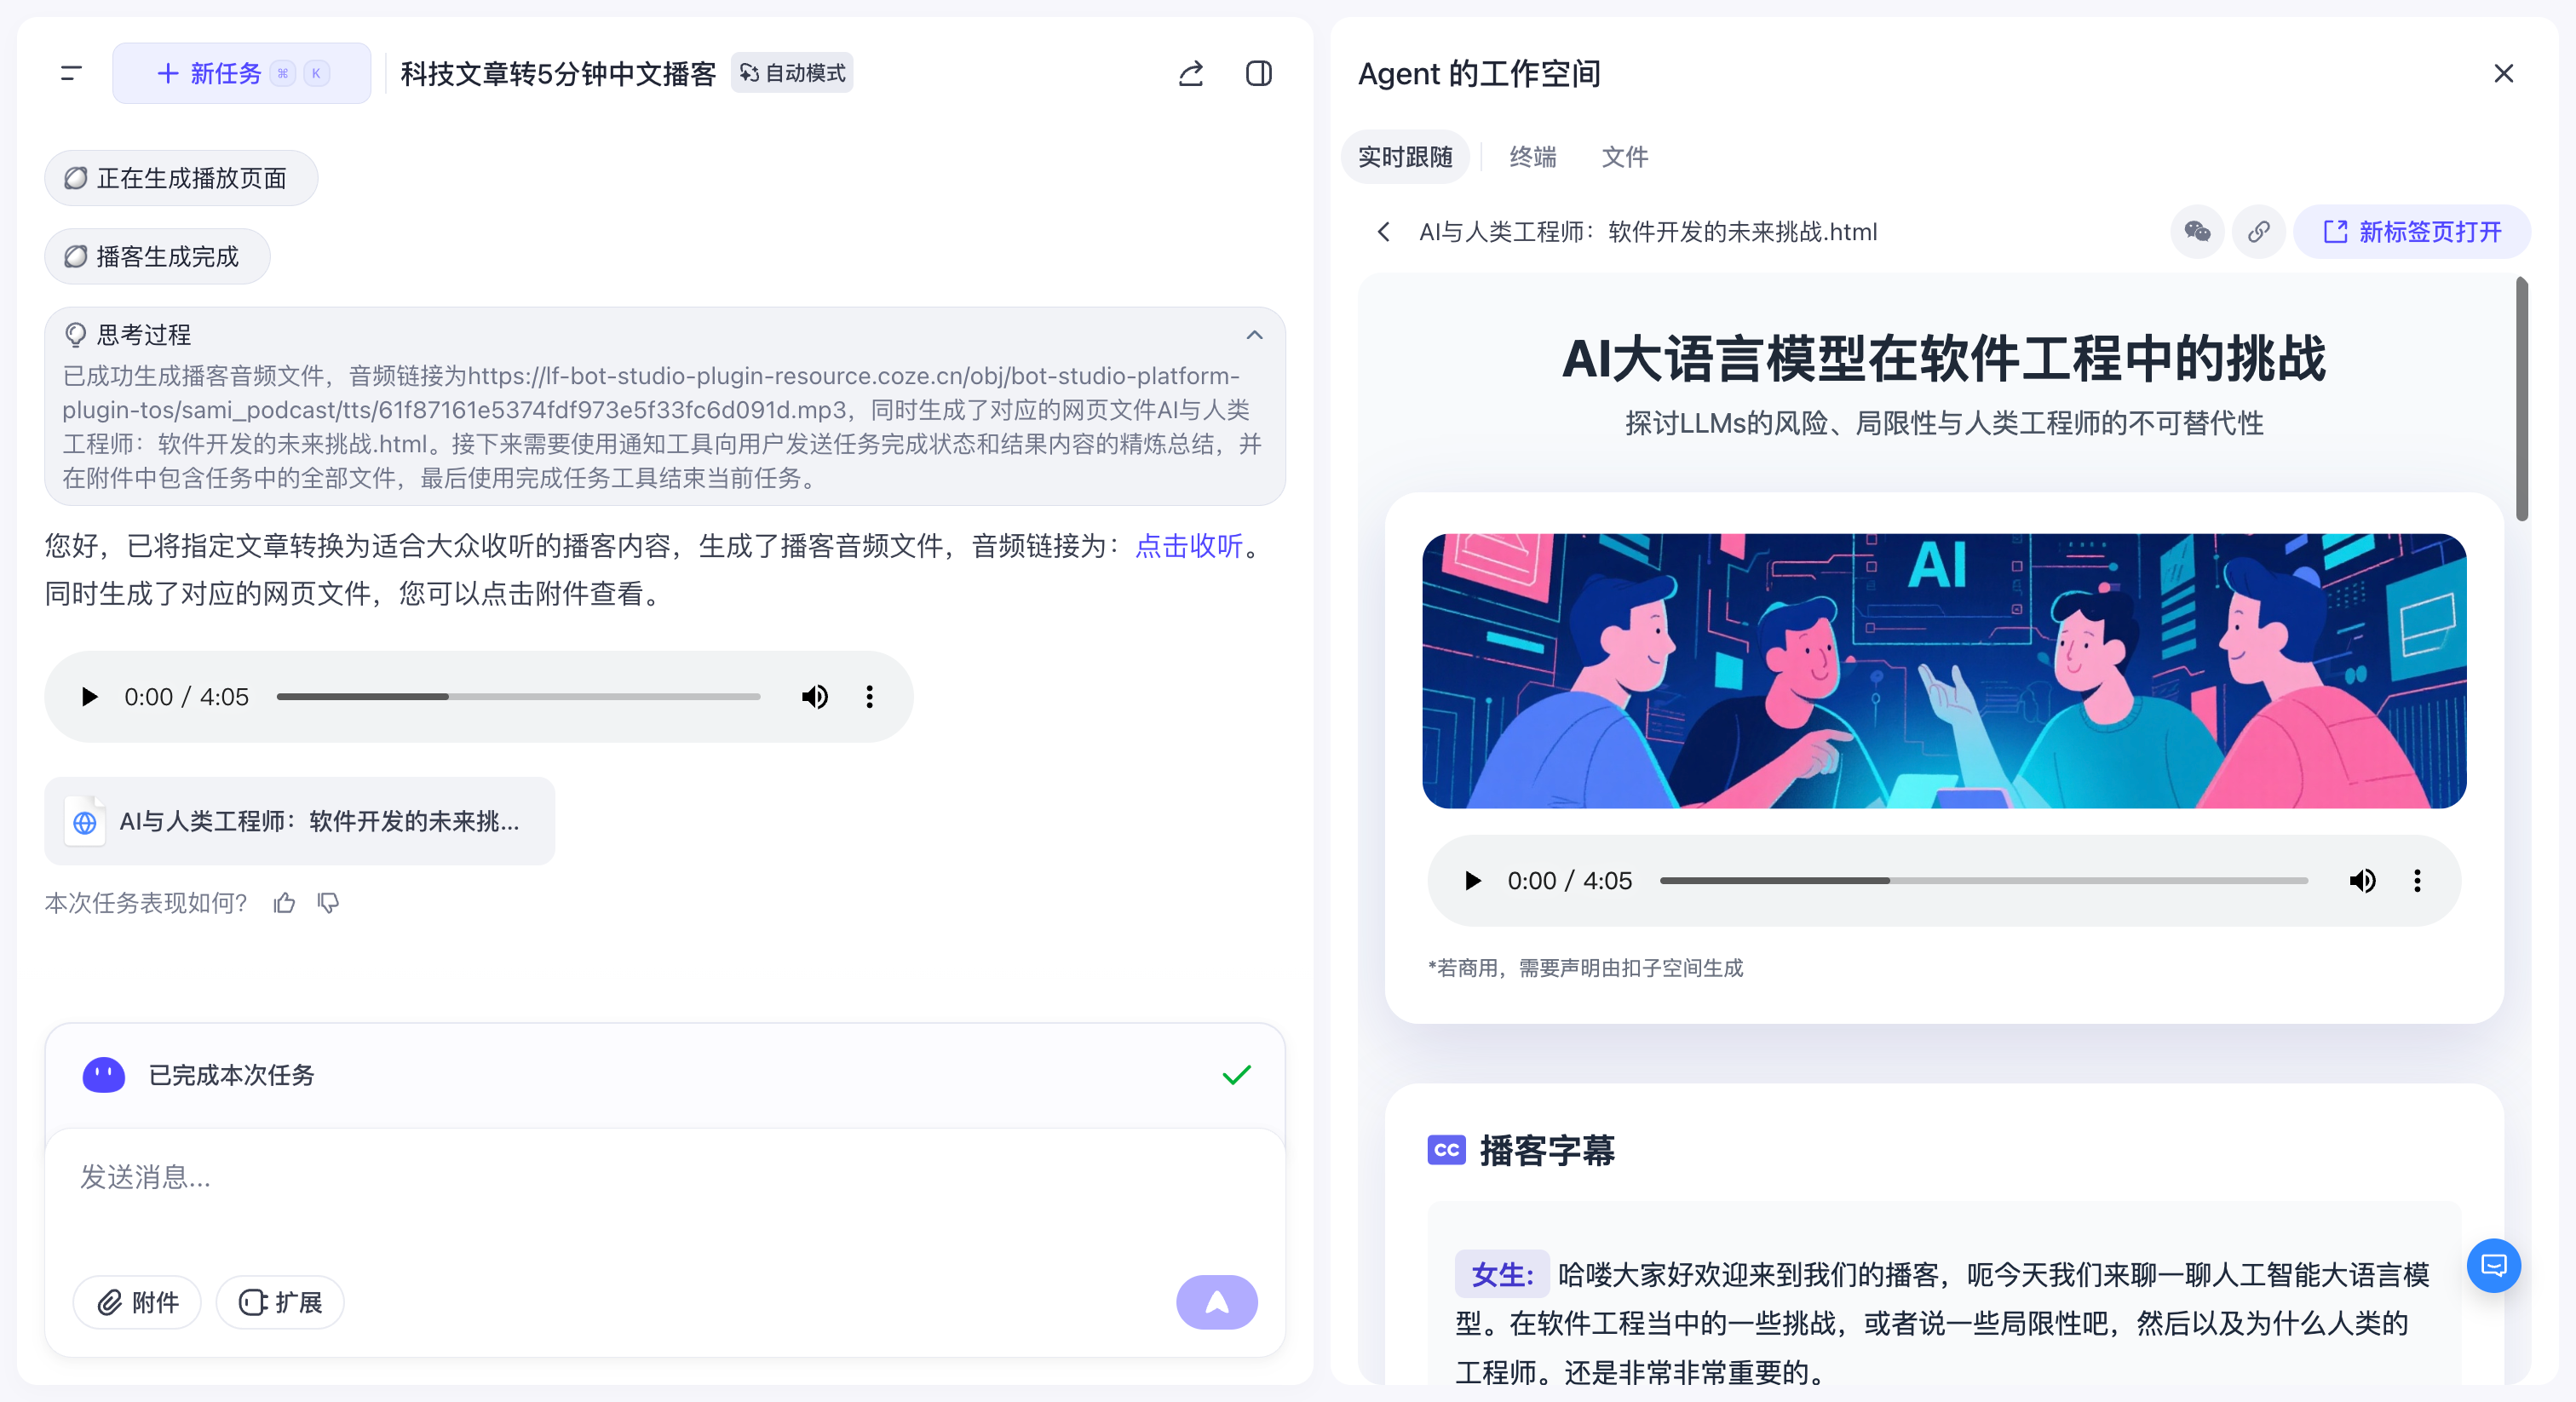Click the share icon in header
This screenshot has height=1402, width=2576.
(1190, 73)
